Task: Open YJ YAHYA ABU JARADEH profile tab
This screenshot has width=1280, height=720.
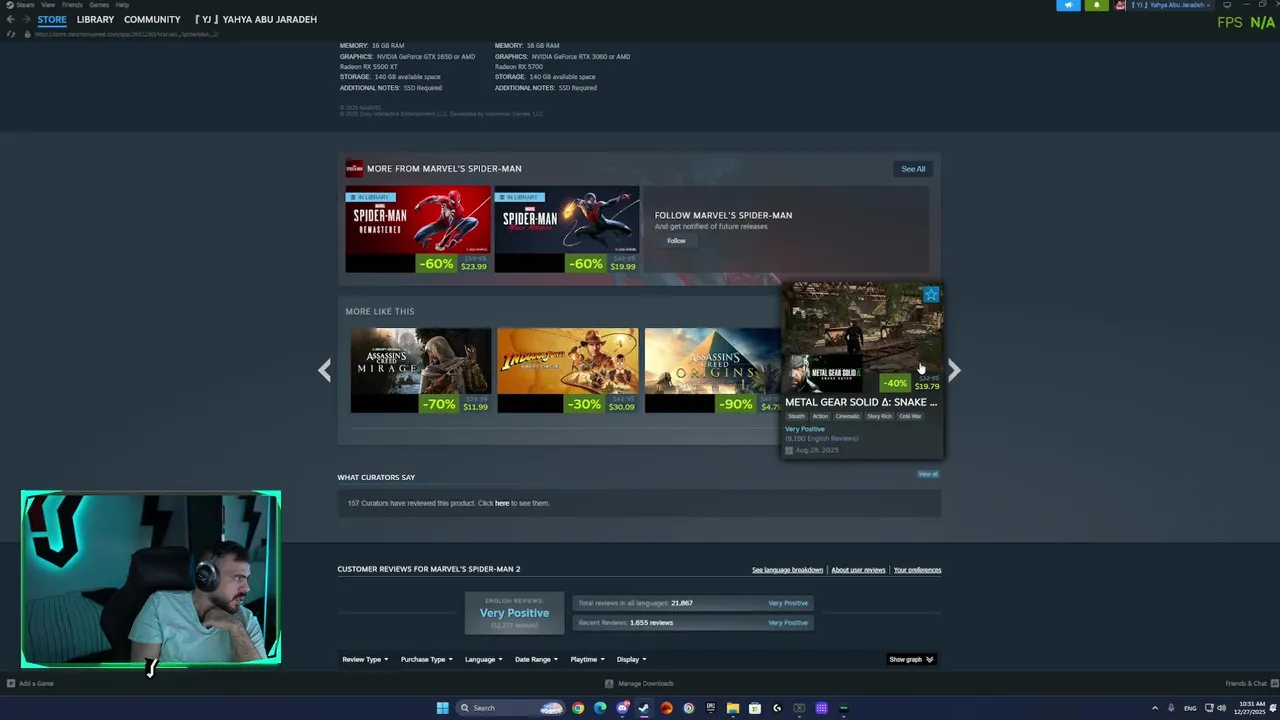Action: coord(256,19)
